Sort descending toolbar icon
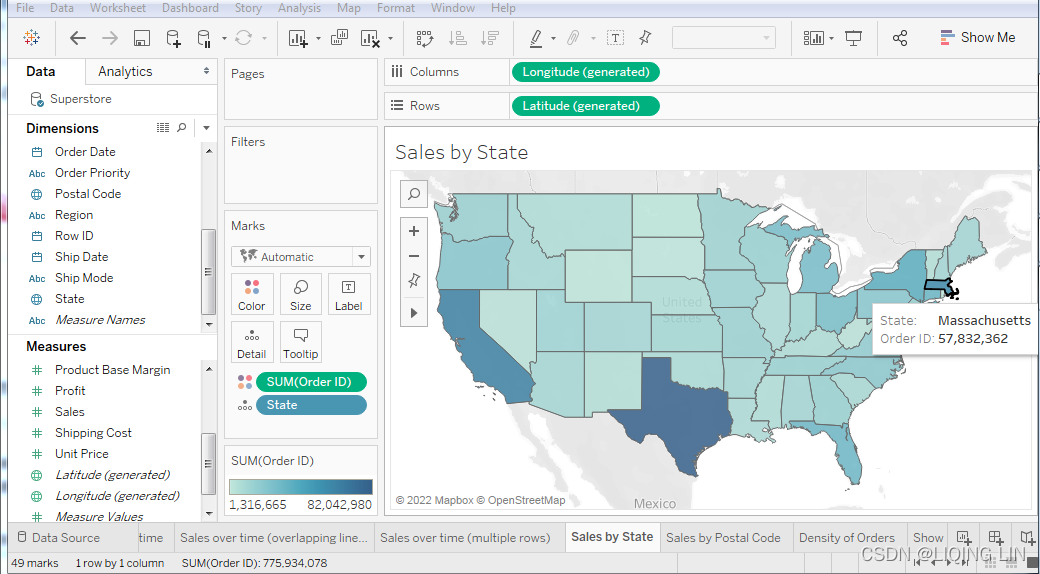This screenshot has height=574, width=1040. click(489, 38)
